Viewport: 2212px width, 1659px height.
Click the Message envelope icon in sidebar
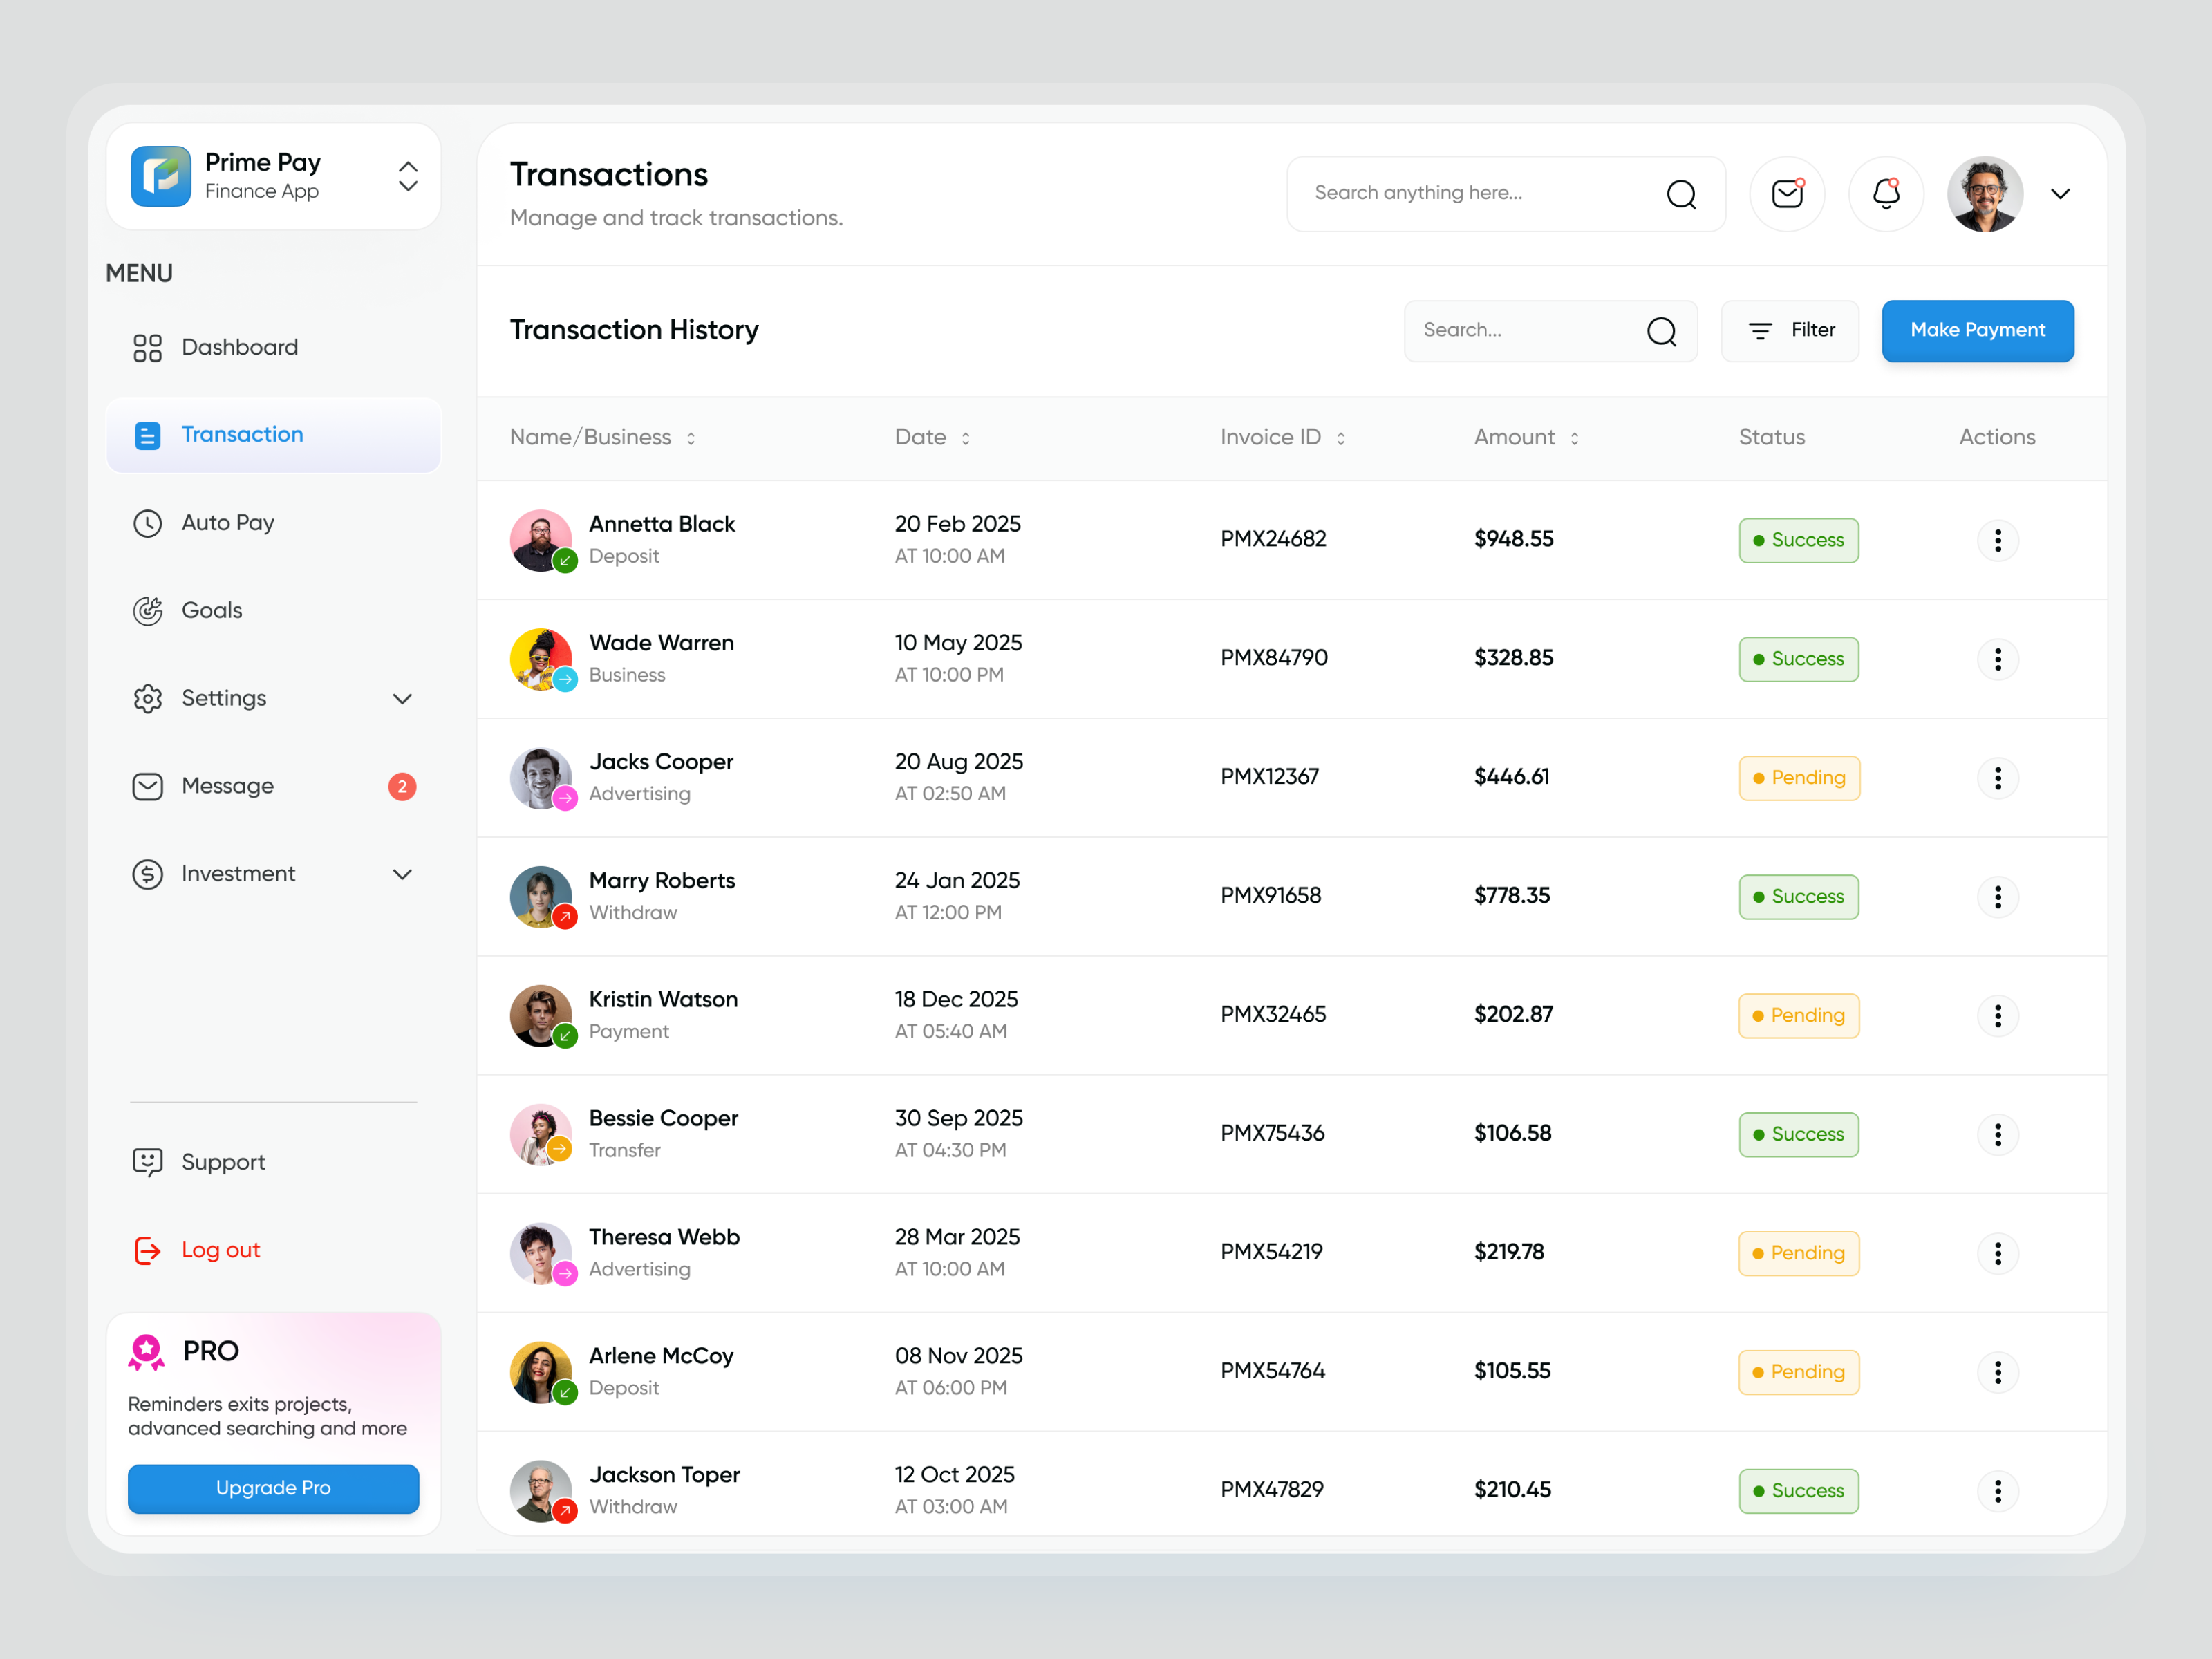(x=147, y=786)
